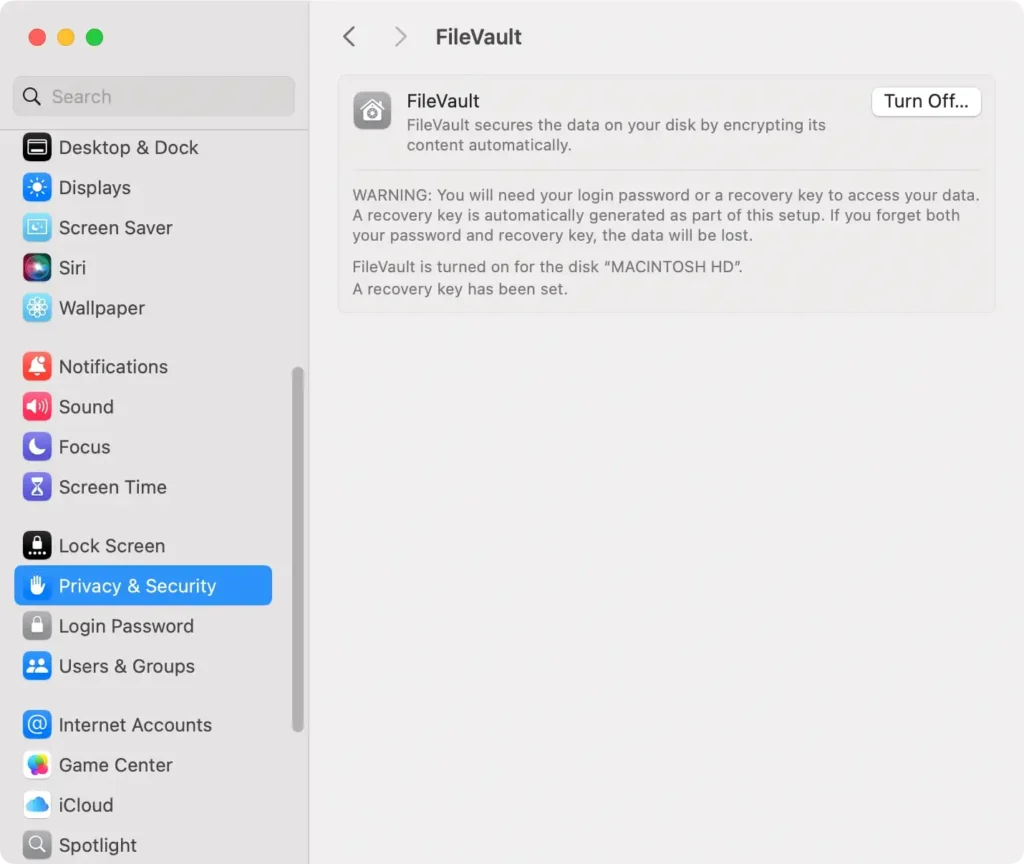Click the Focus moon icon
The width and height of the screenshot is (1024, 864).
tap(37, 447)
